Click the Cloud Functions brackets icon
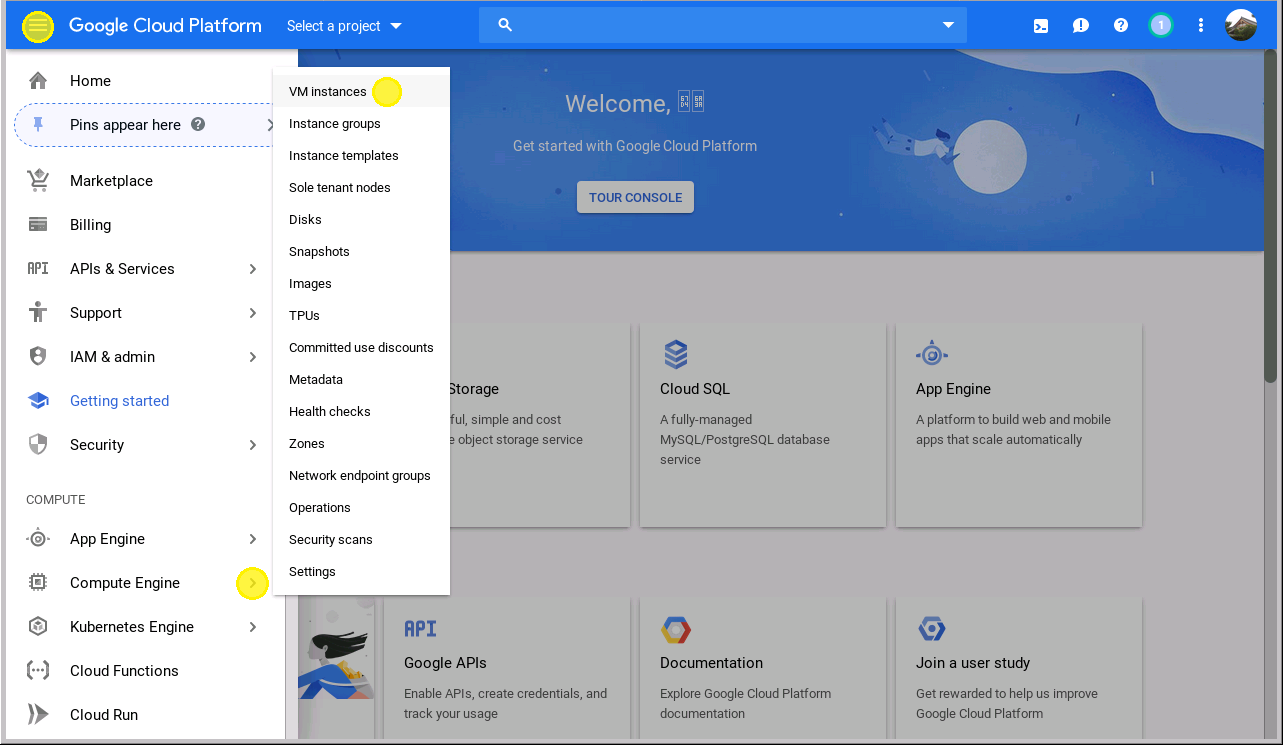The image size is (1283, 745). [38, 671]
